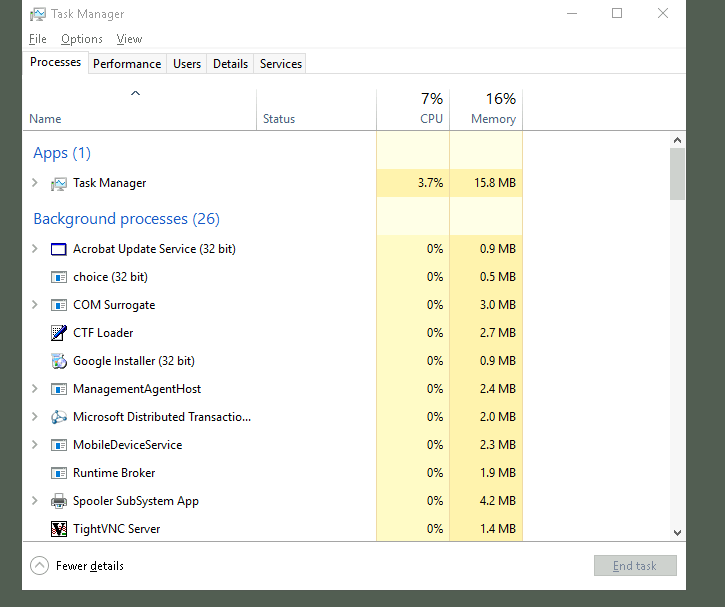Click the Task Manager title bar icon
Image resolution: width=725 pixels, height=607 pixels.
click(x=38, y=14)
